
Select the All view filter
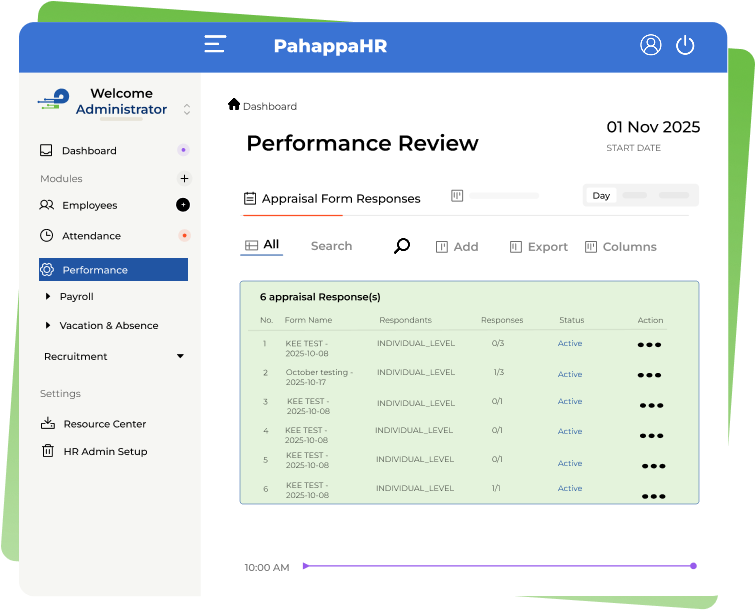point(262,245)
